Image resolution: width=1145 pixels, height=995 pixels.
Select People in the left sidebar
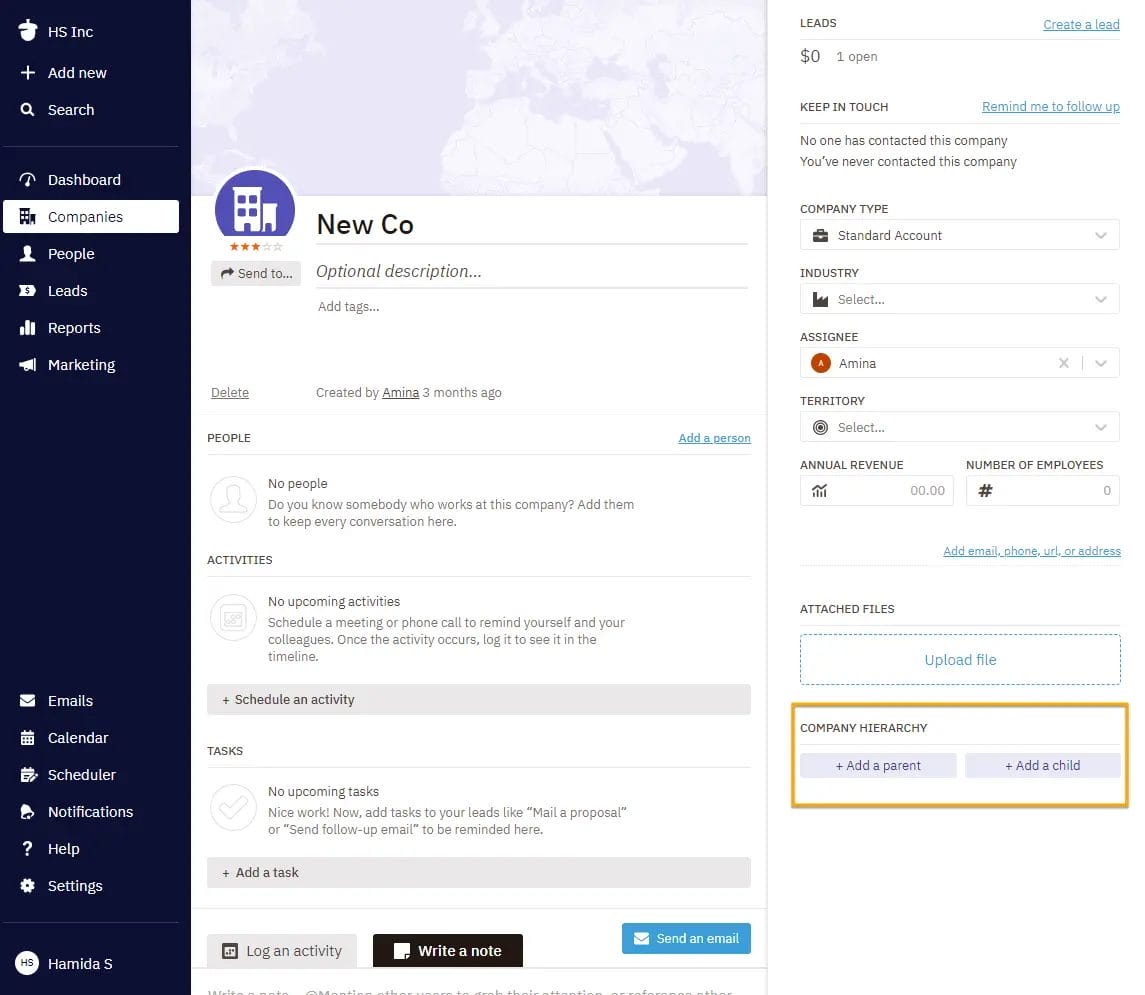[70, 253]
